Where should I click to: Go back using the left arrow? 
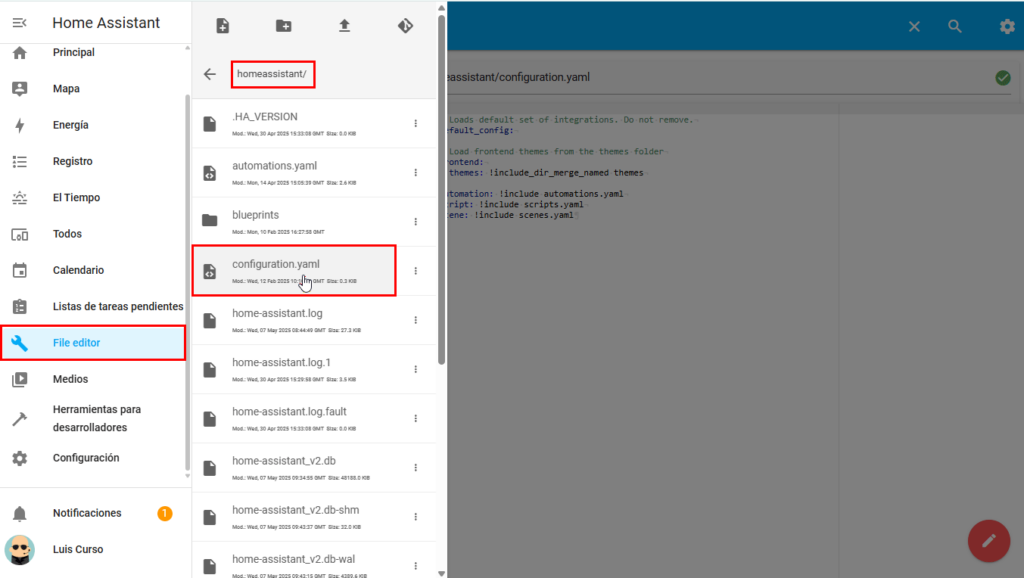[209, 74]
